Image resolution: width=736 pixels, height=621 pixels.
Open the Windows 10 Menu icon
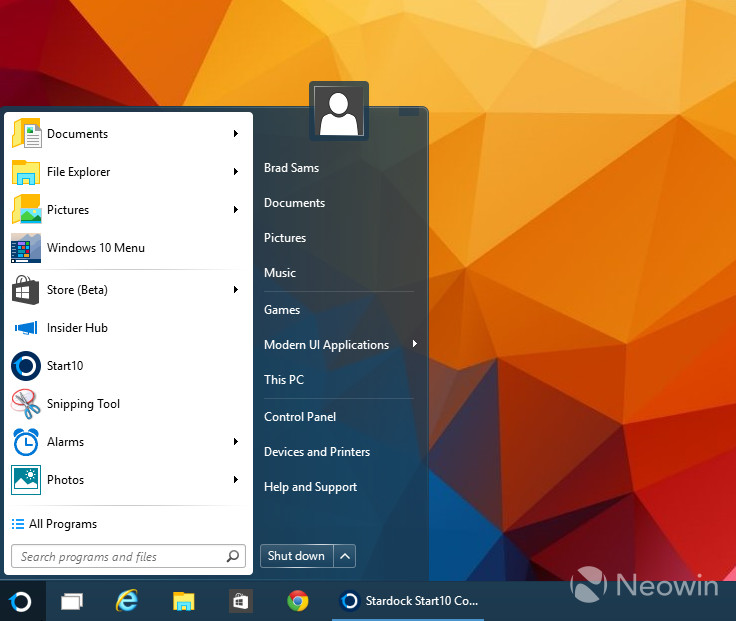point(26,248)
